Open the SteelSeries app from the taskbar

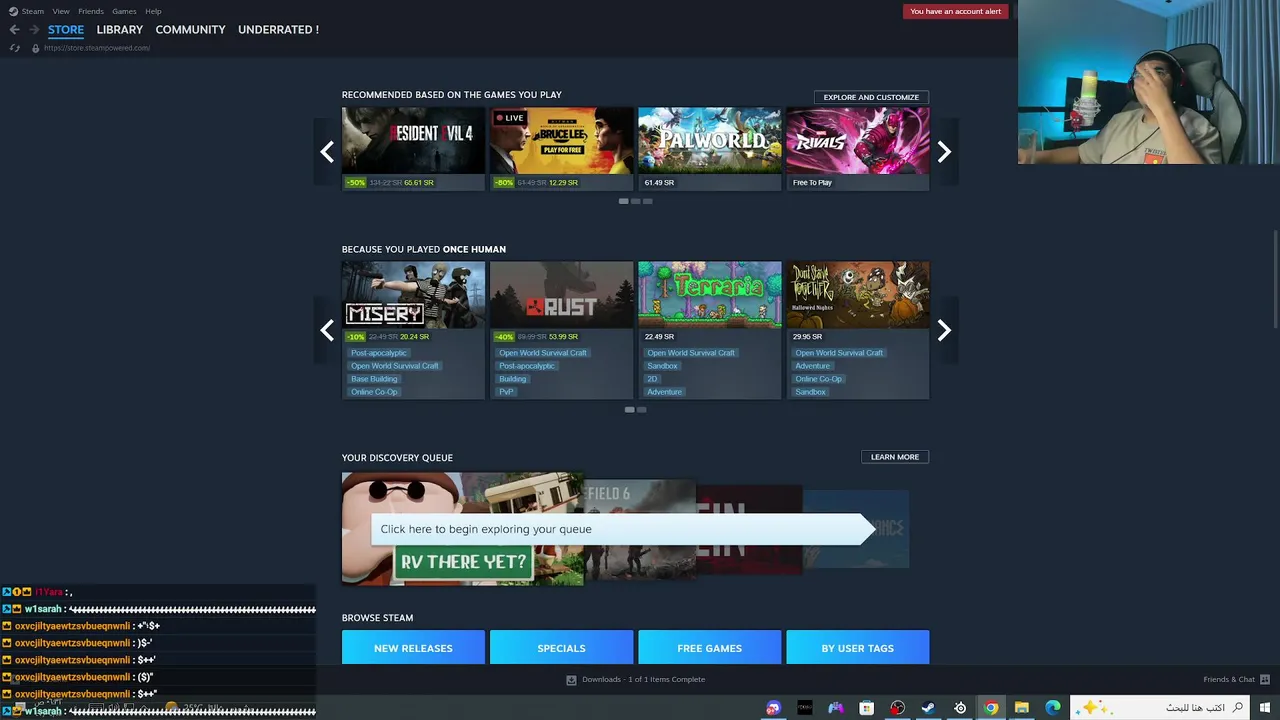[959, 708]
